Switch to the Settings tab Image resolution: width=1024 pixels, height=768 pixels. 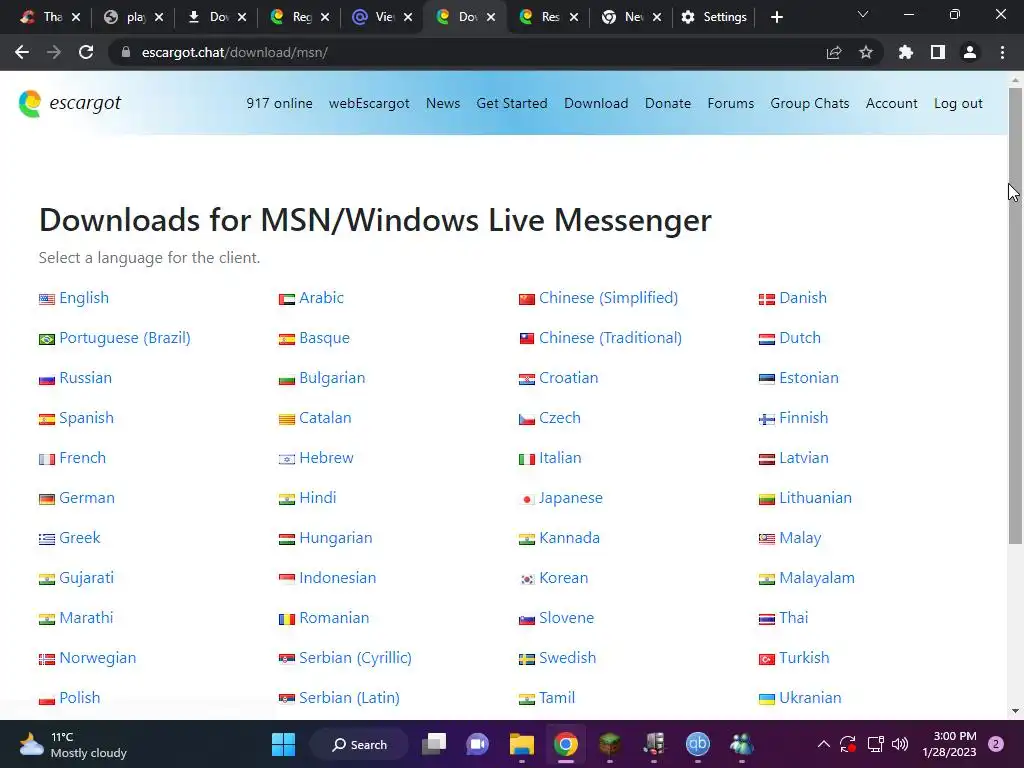click(x=714, y=17)
